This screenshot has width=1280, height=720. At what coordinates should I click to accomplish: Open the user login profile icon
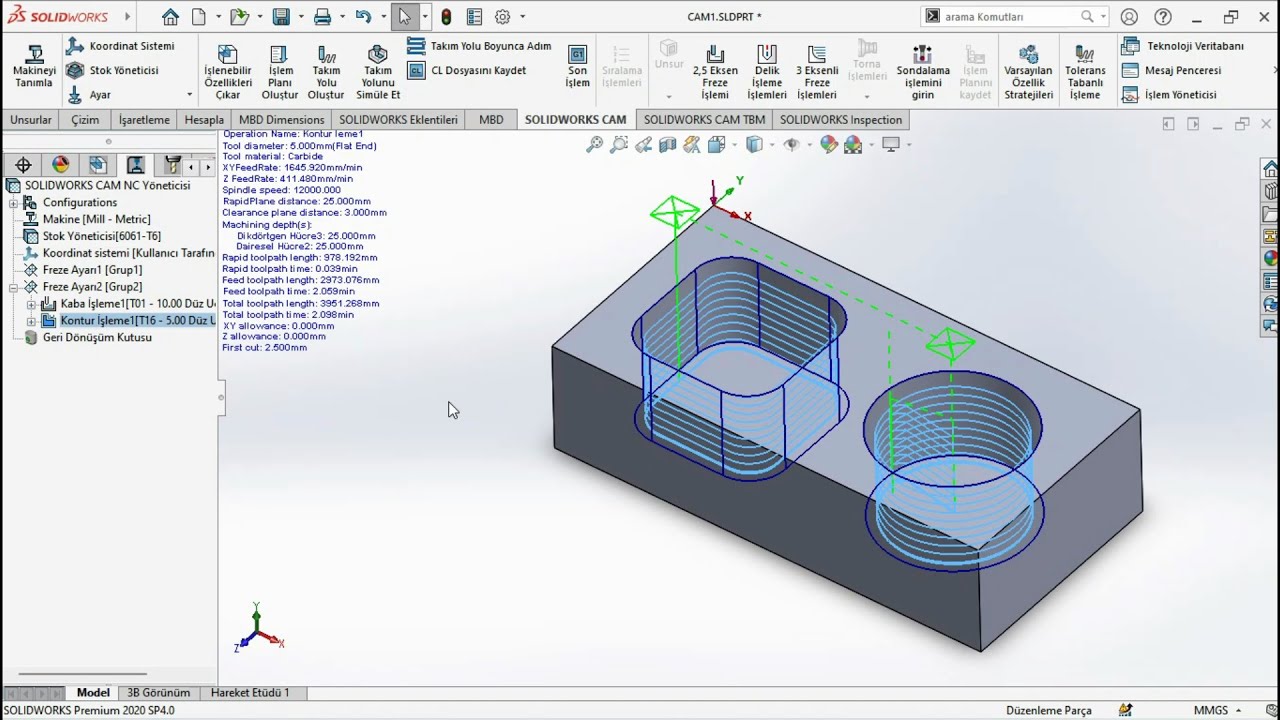1129,17
